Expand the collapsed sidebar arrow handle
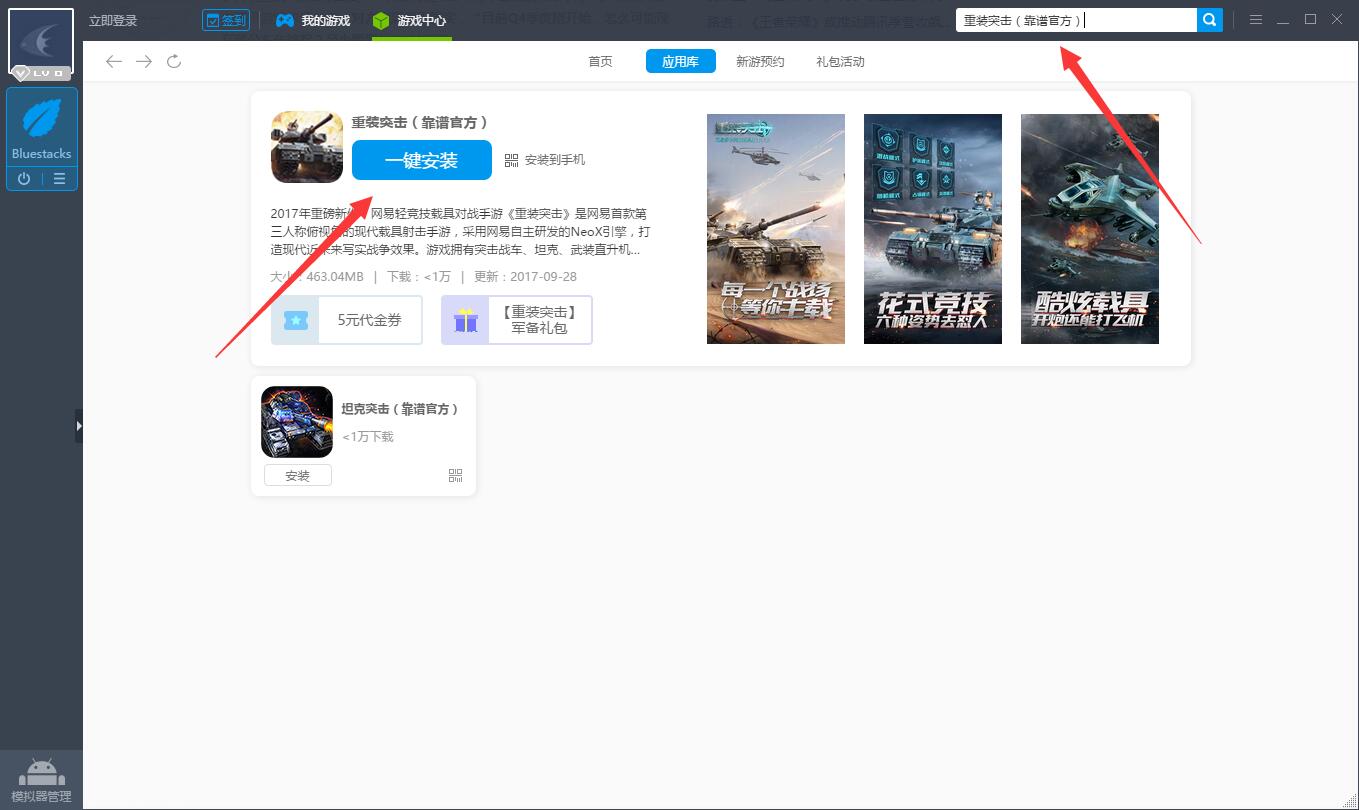The width and height of the screenshot is (1359, 810). click(x=79, y=426)
